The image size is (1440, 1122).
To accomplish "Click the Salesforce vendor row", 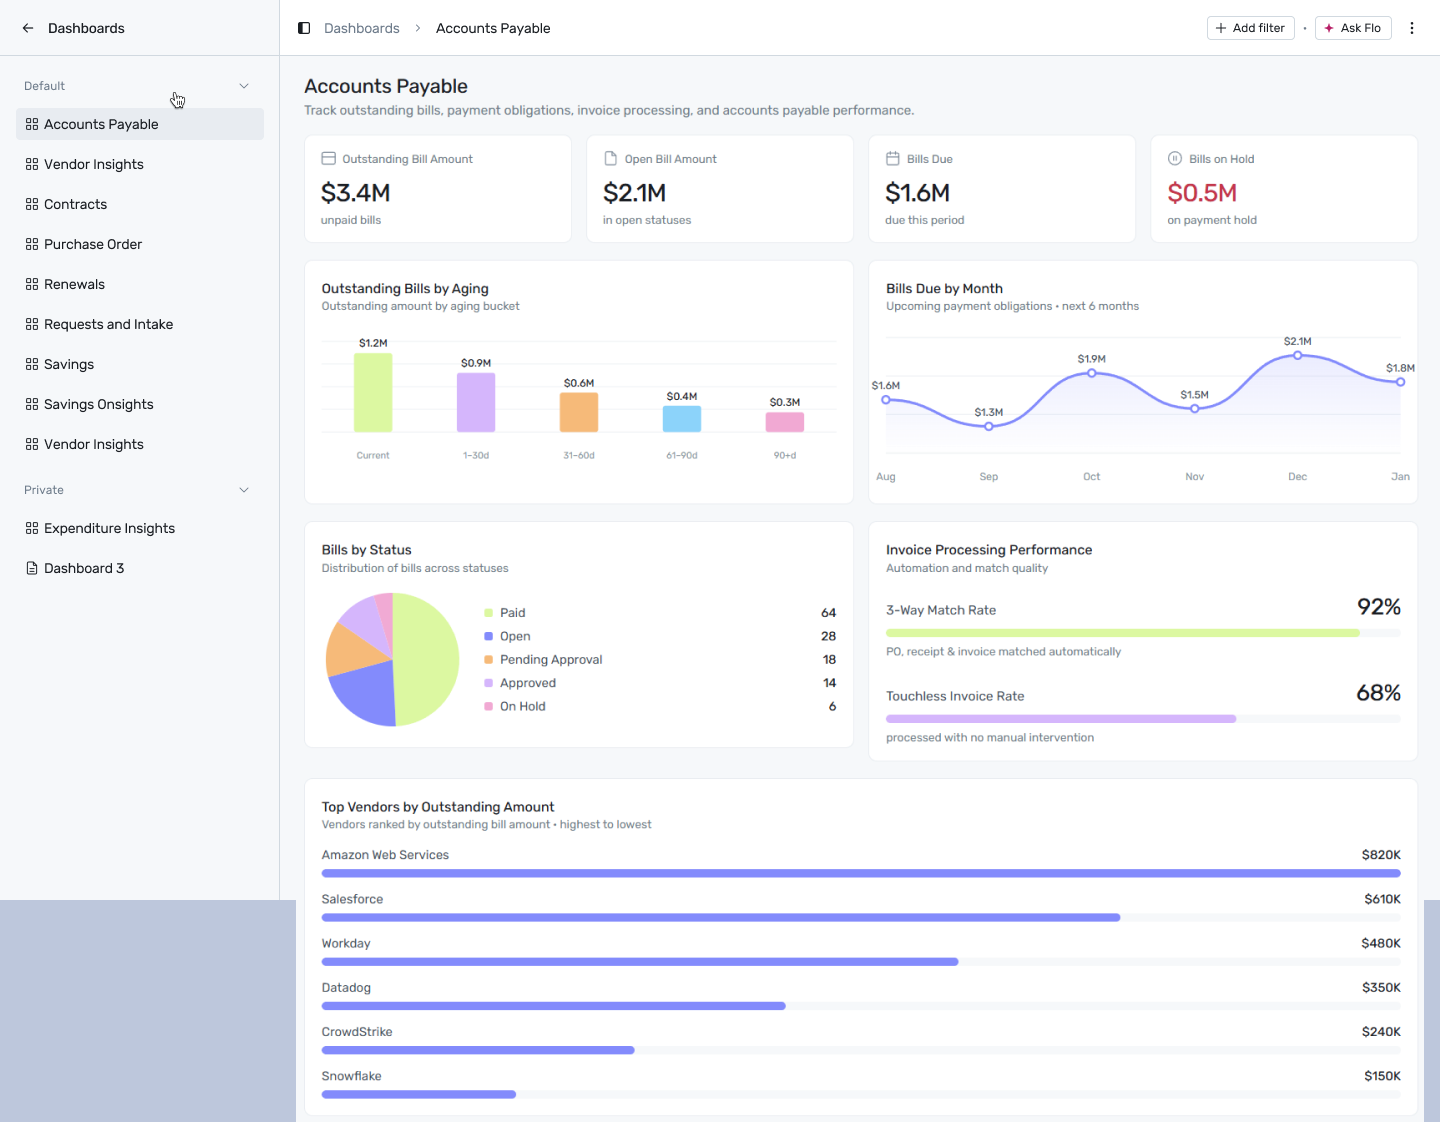I will [x=861, y=907].
